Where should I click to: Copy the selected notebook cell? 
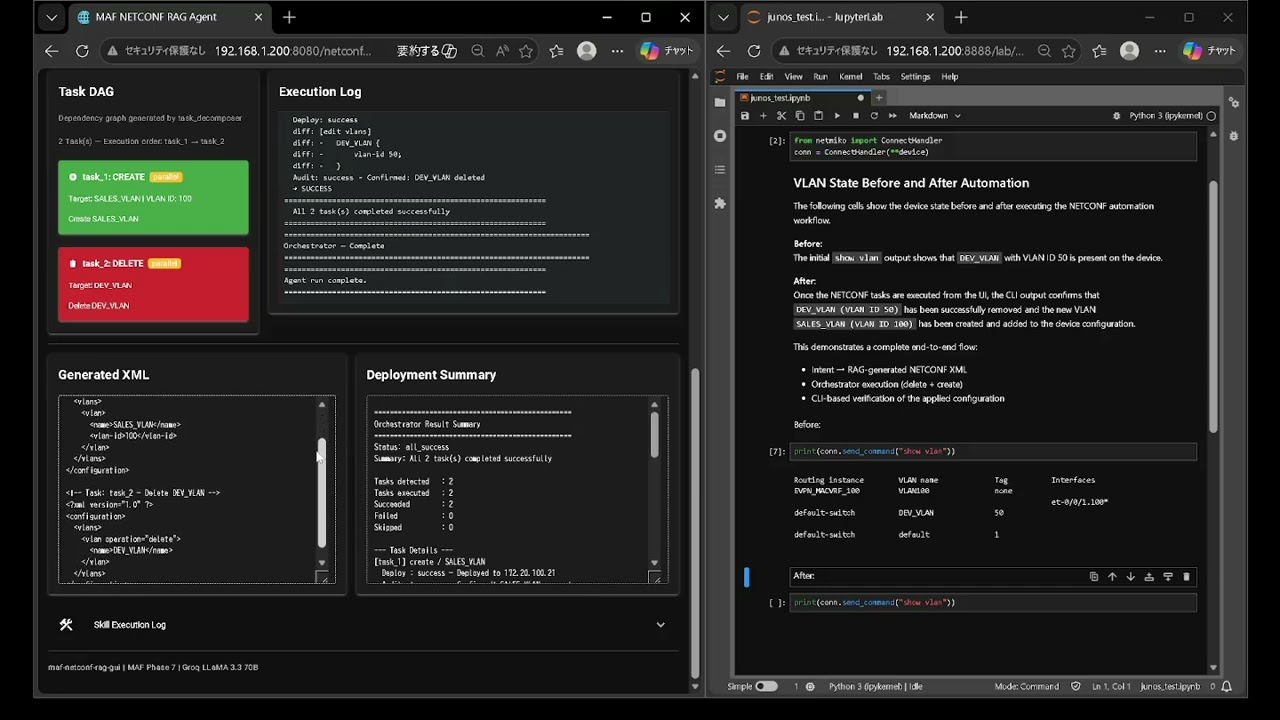pyautogui.click(x=800, y=116)
